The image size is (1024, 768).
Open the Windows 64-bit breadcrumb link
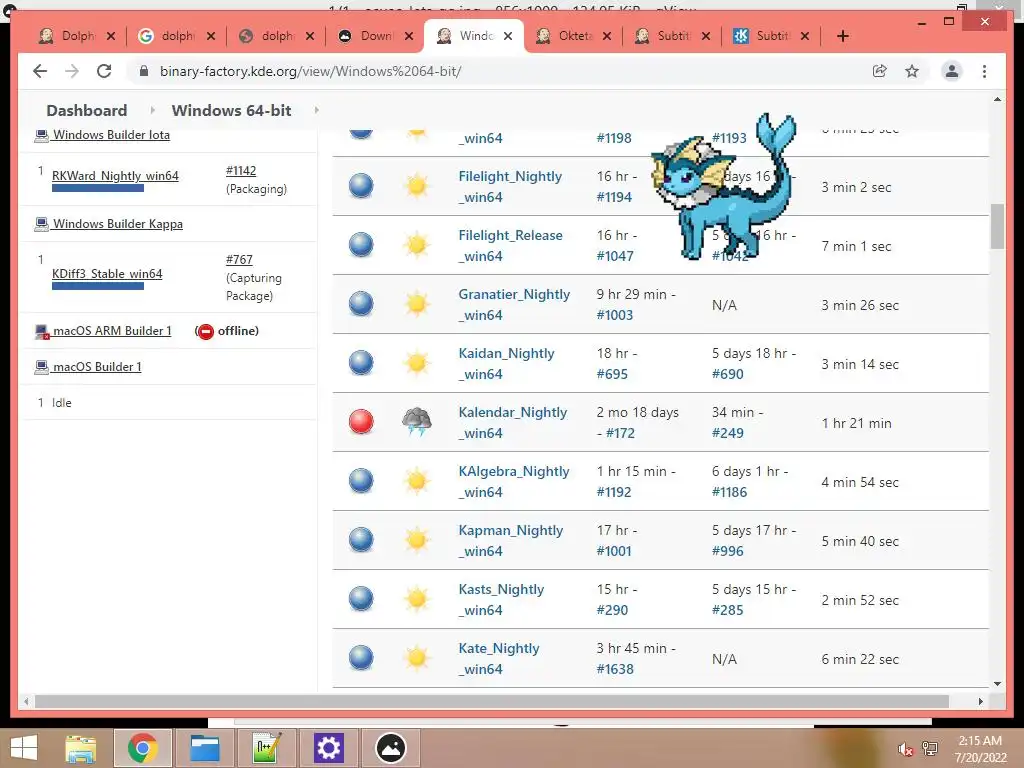[231, 110]
